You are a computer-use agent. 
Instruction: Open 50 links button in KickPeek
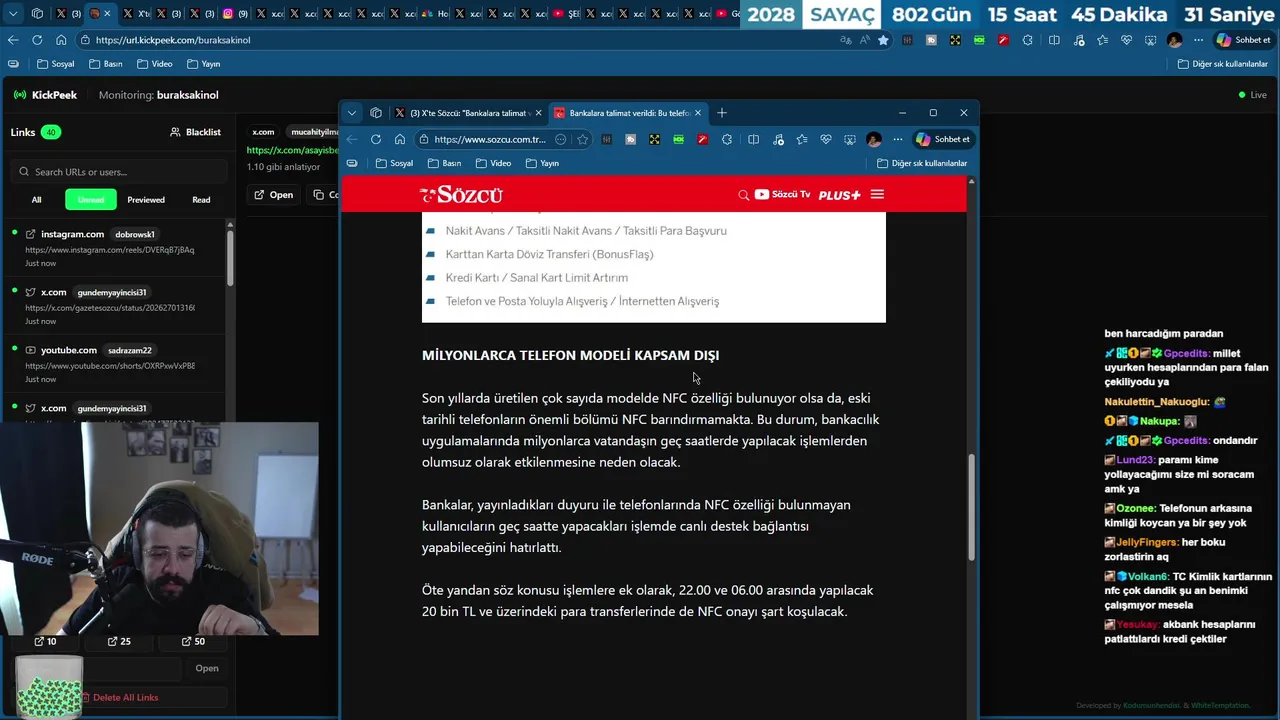(193, 641)
